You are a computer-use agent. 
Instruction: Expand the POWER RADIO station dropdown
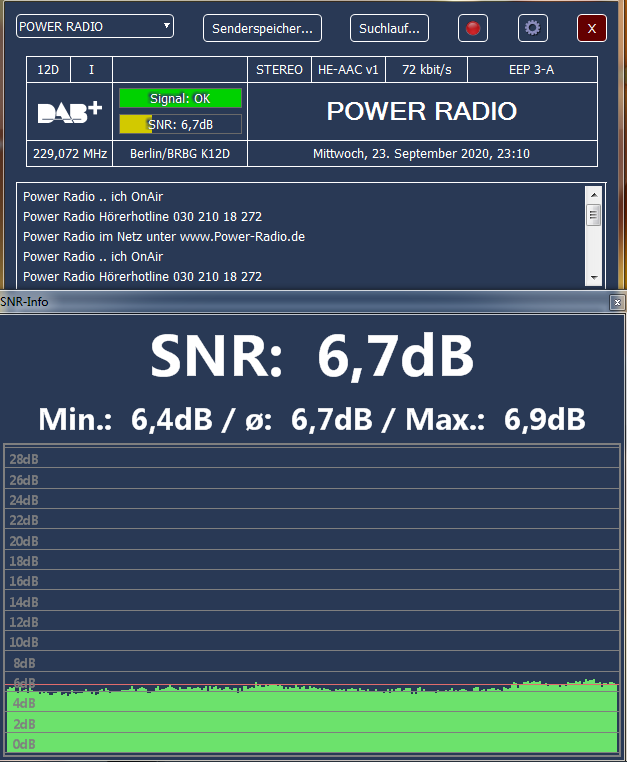[x=166, y=26]
